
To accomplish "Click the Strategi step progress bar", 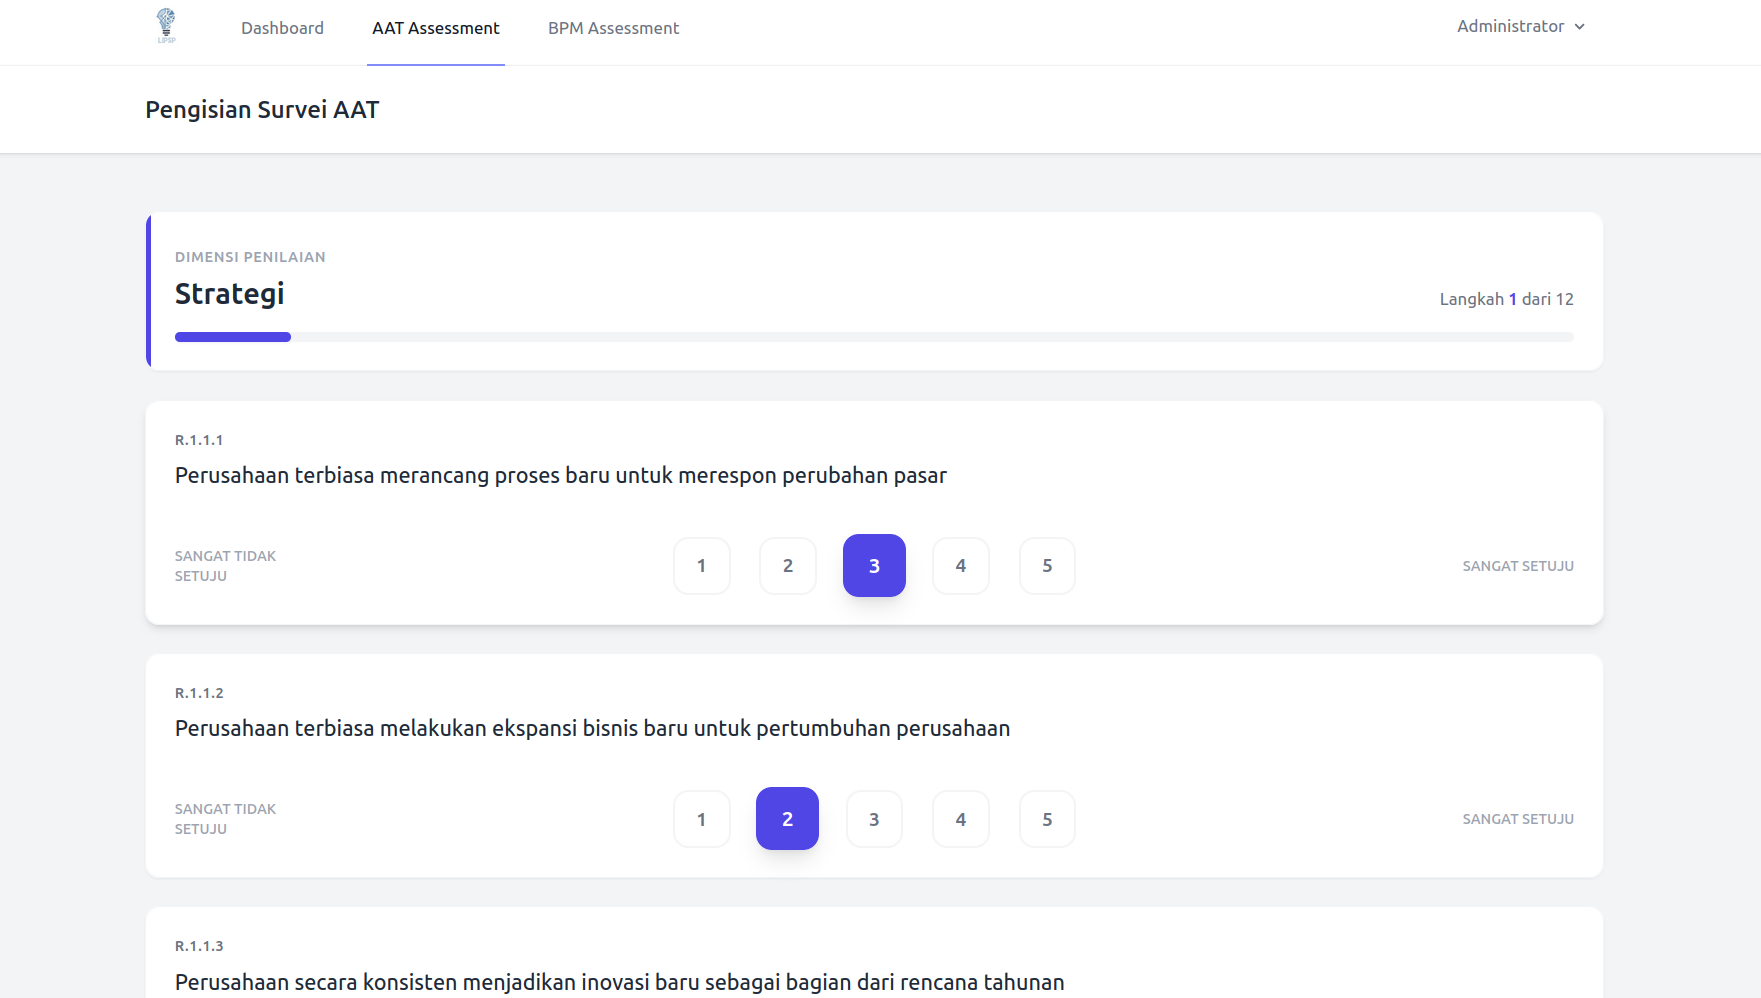I will pyautogui.click(x=873, y=337).
